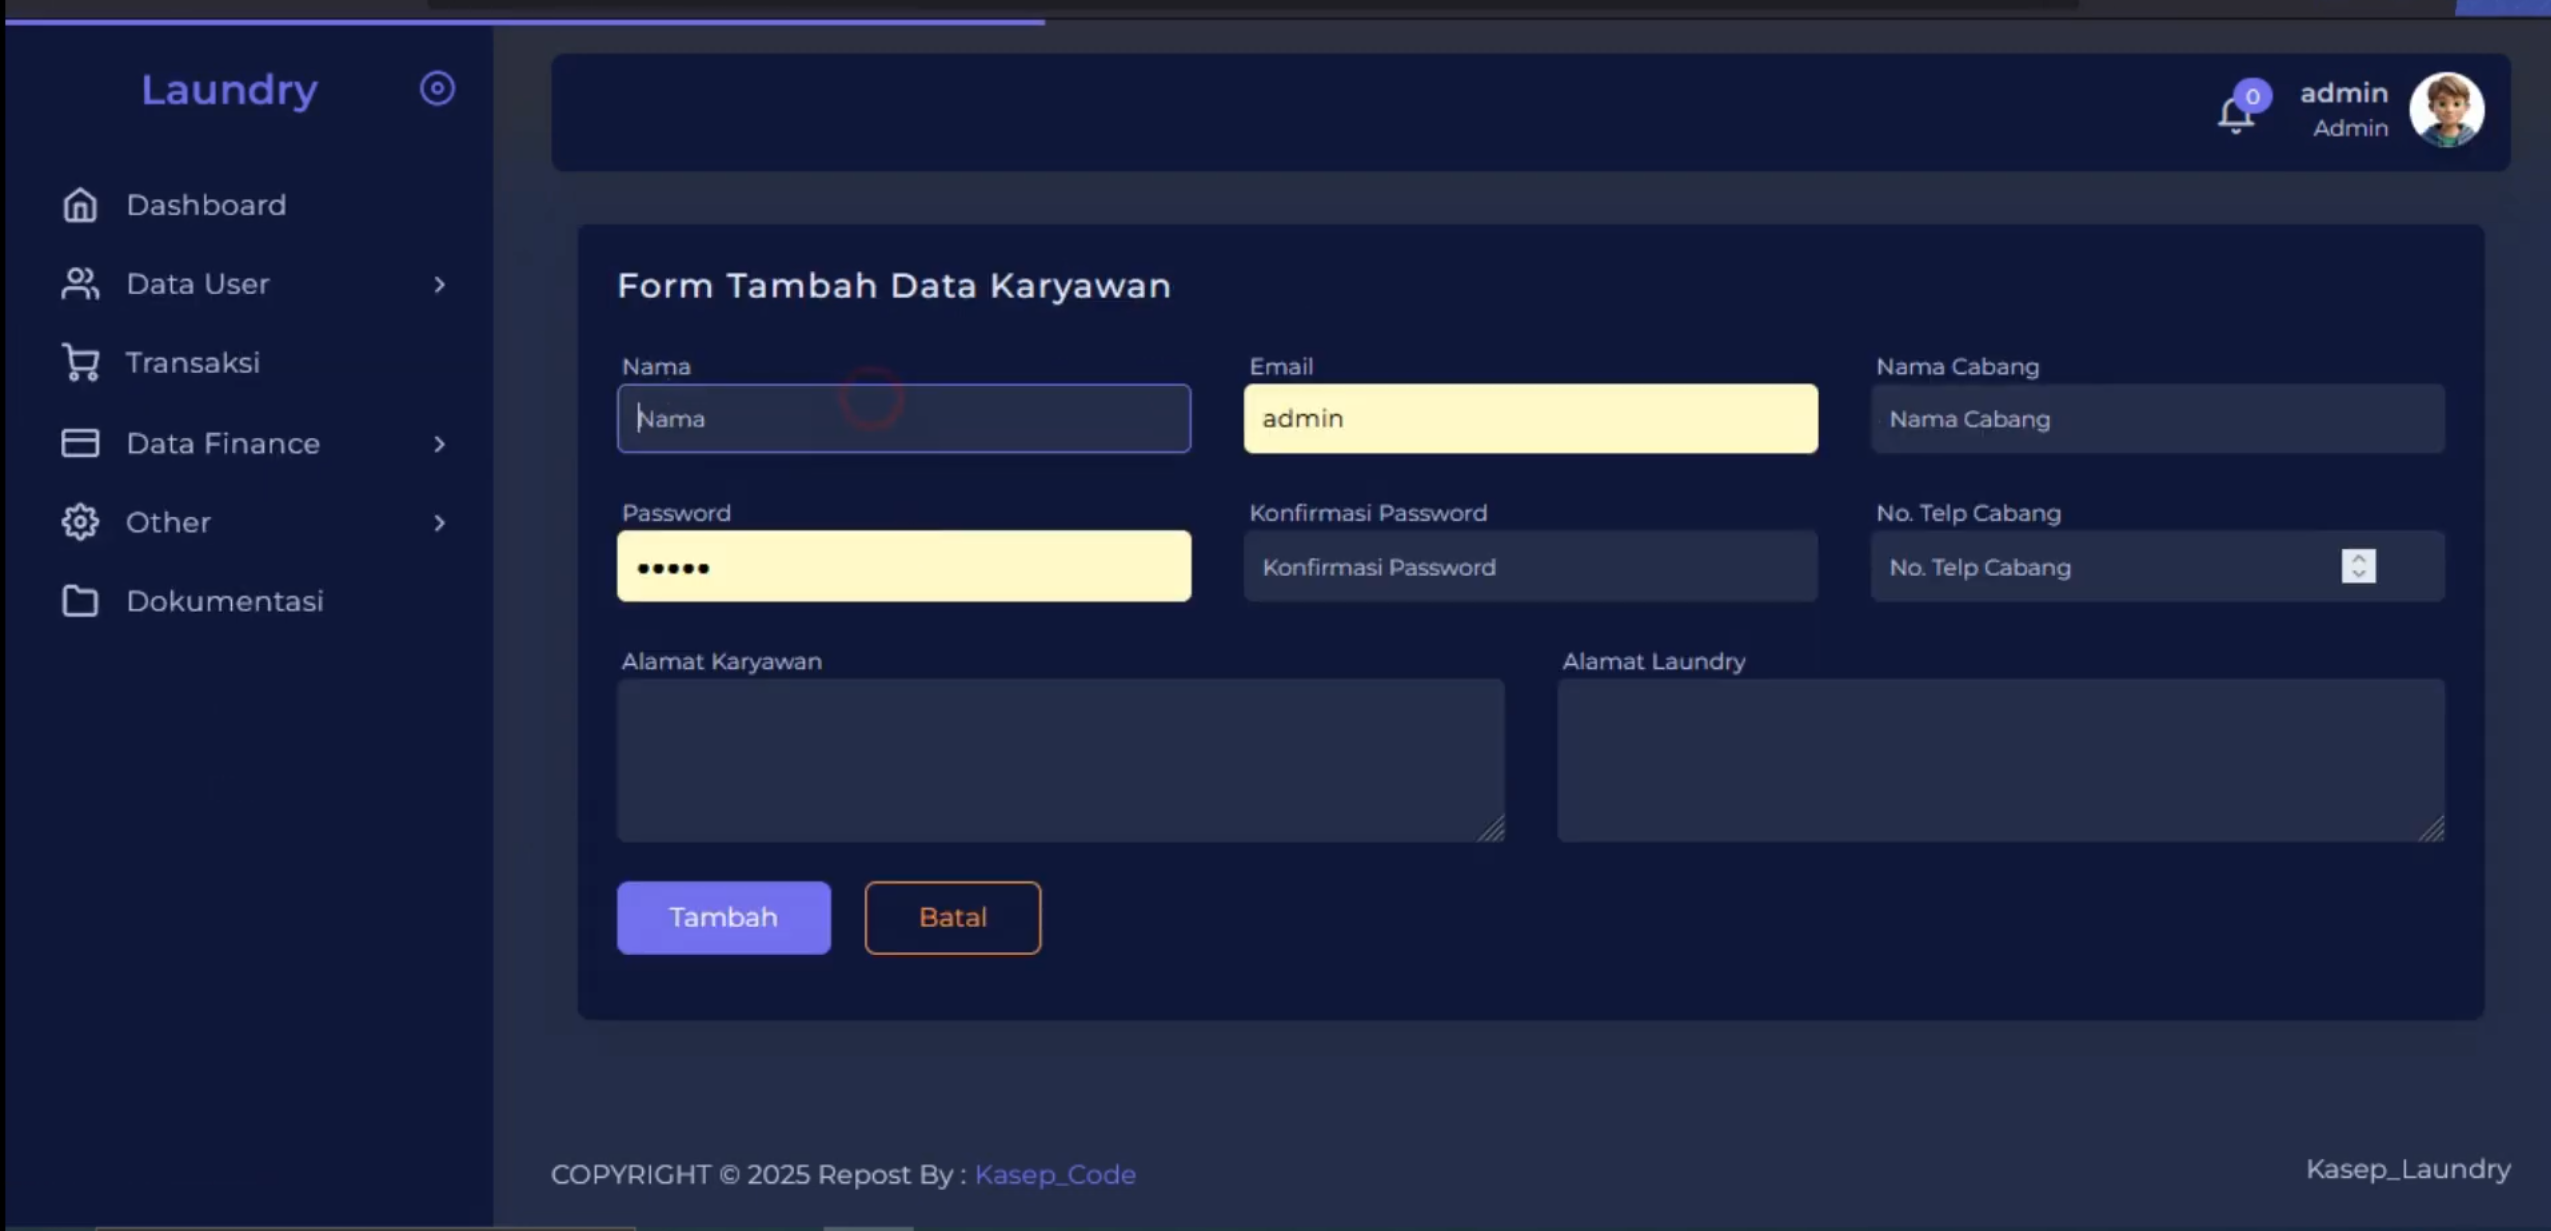Viewport: 2551px width, 1231px height.
Task: Expand the Other submenu chevron
Action: pyautogui.click(x=439, y=523)
